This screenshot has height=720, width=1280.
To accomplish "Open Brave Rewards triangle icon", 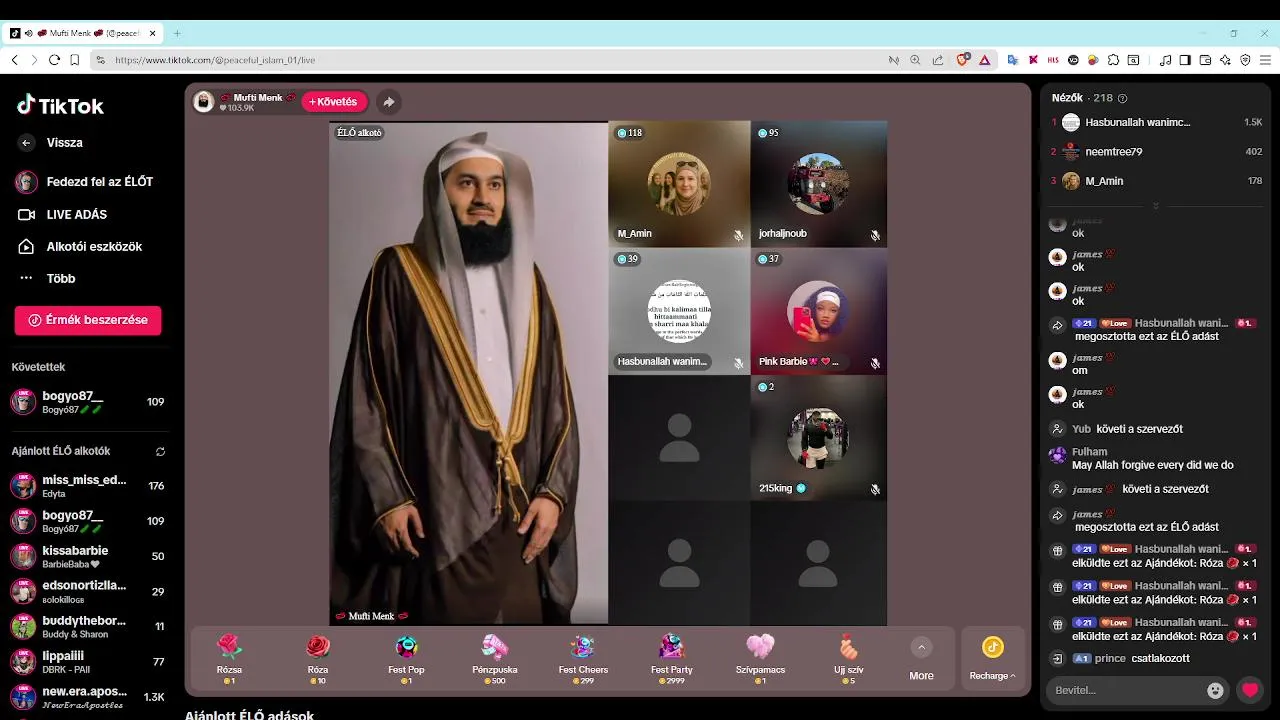I will (985, 60).
